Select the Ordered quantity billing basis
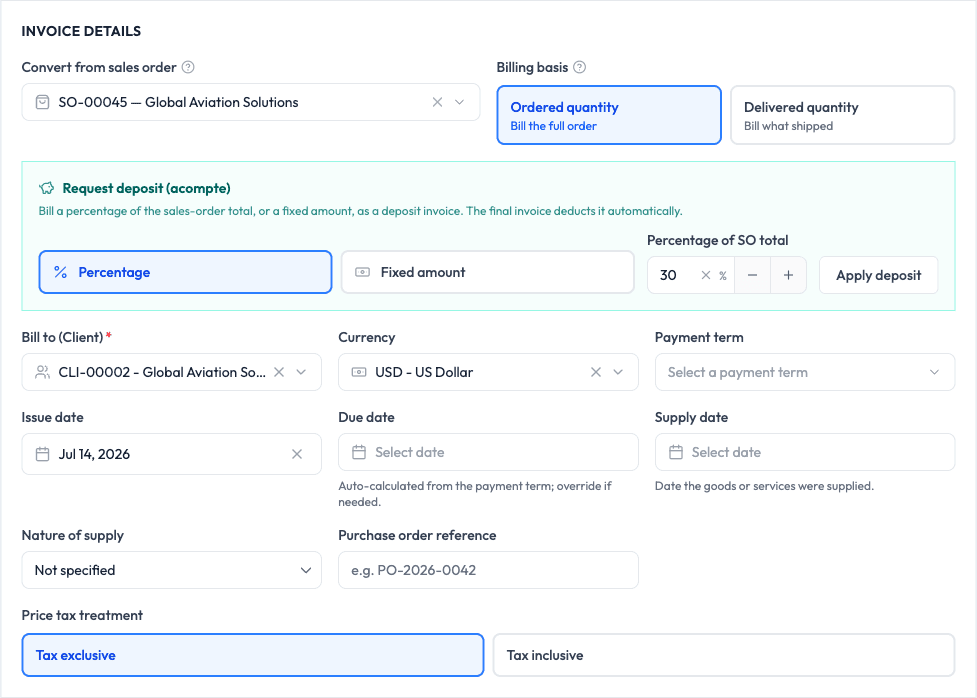977x698 pixels. pyautogui.click(x=609, y=115)
